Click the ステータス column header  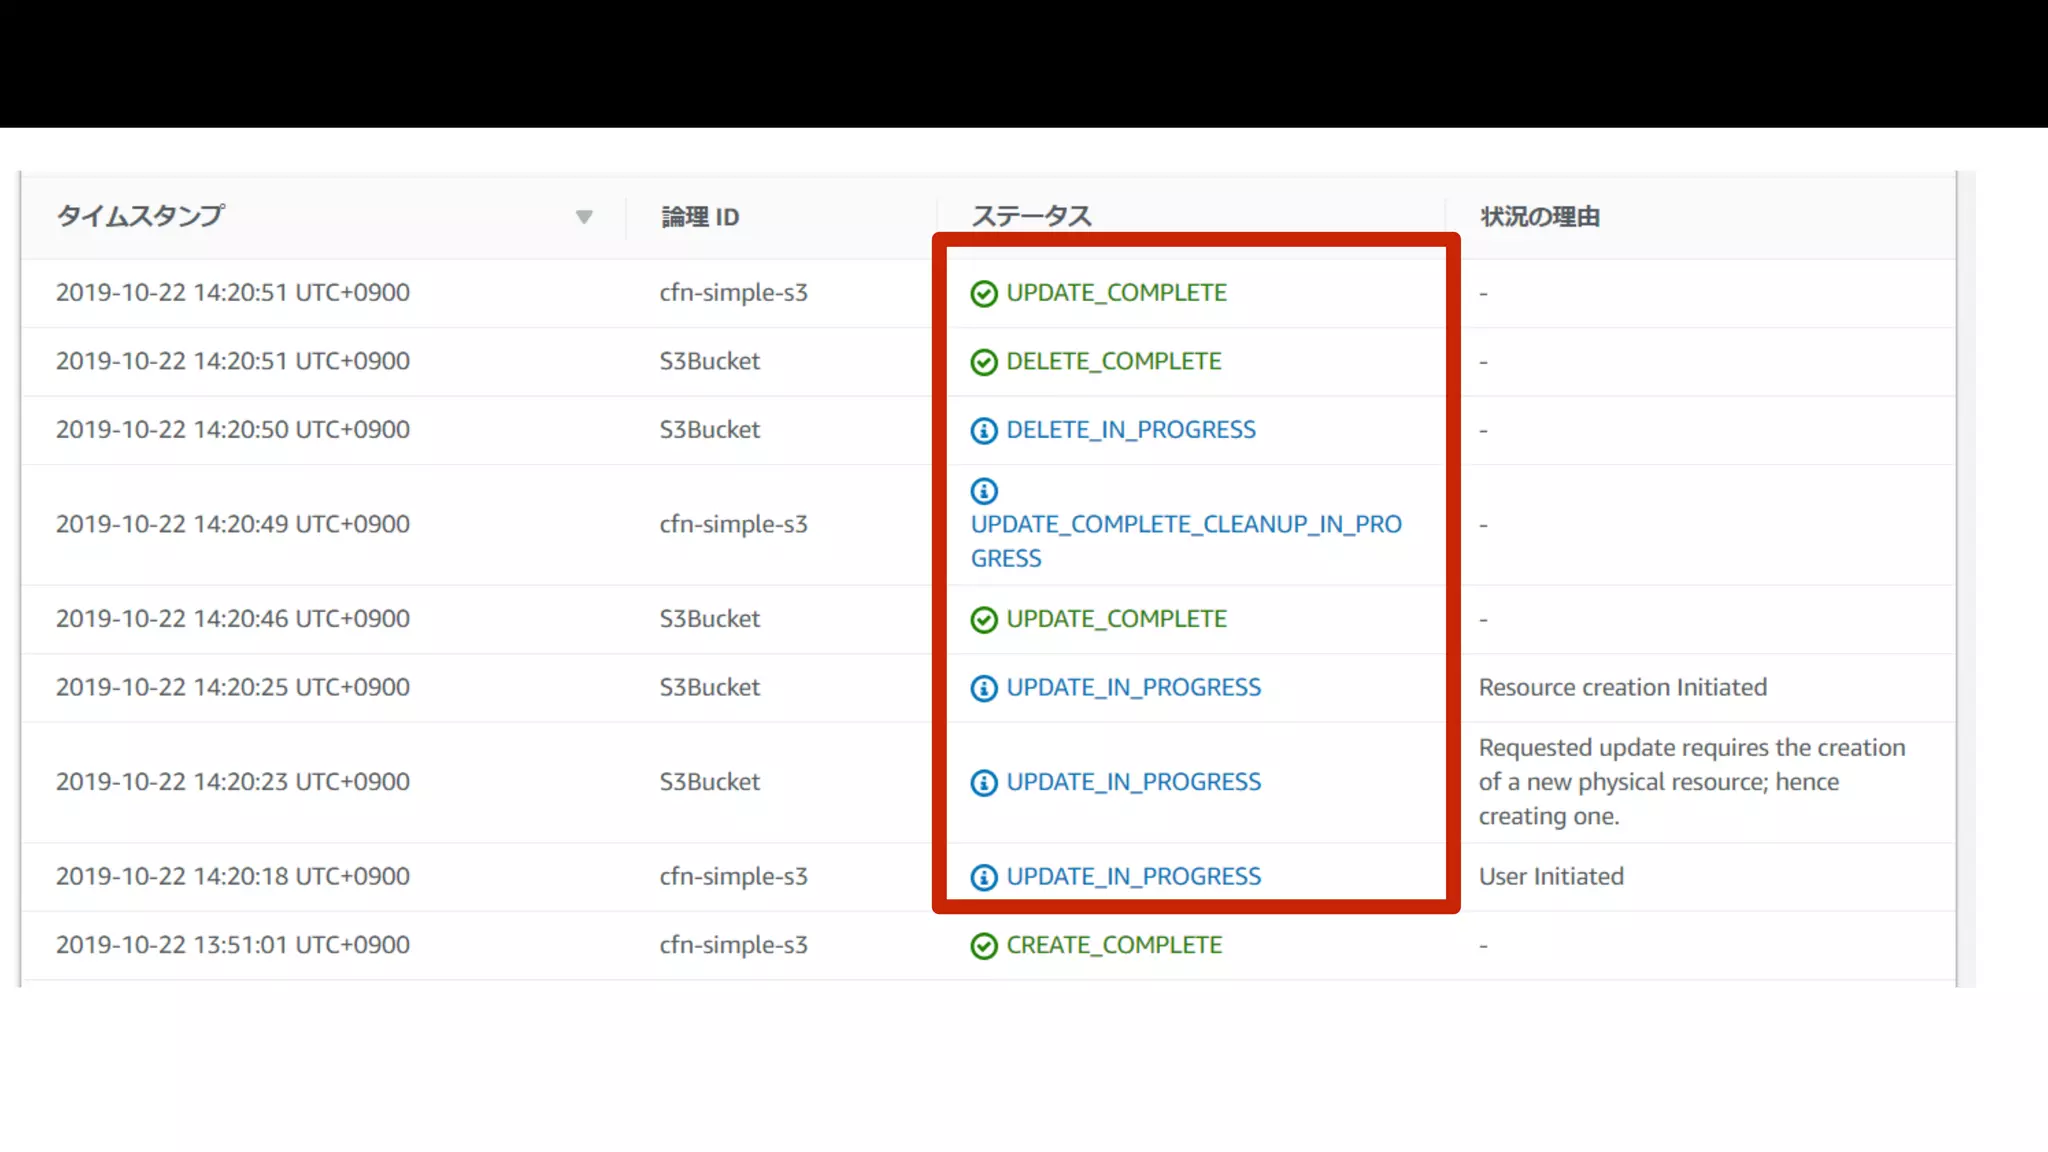tap(1031, 216)
